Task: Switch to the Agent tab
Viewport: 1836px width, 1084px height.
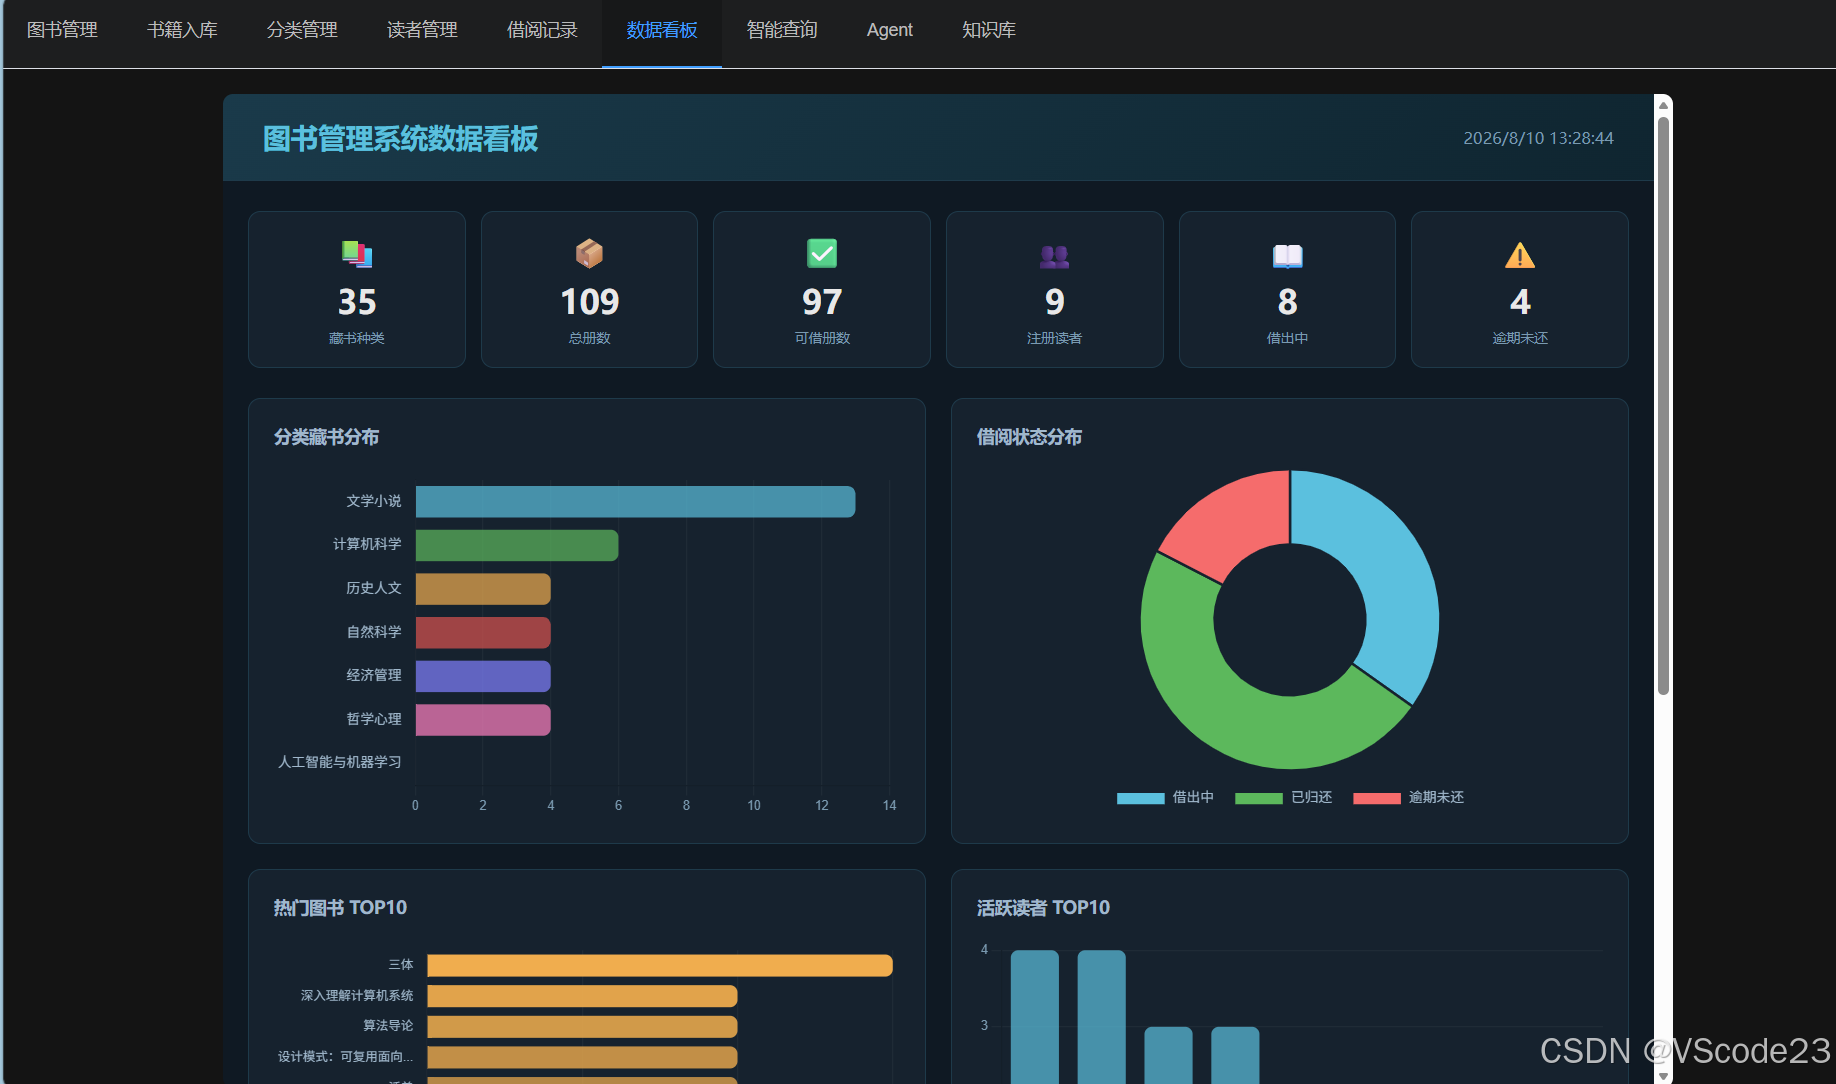Action: click(890, 30)
